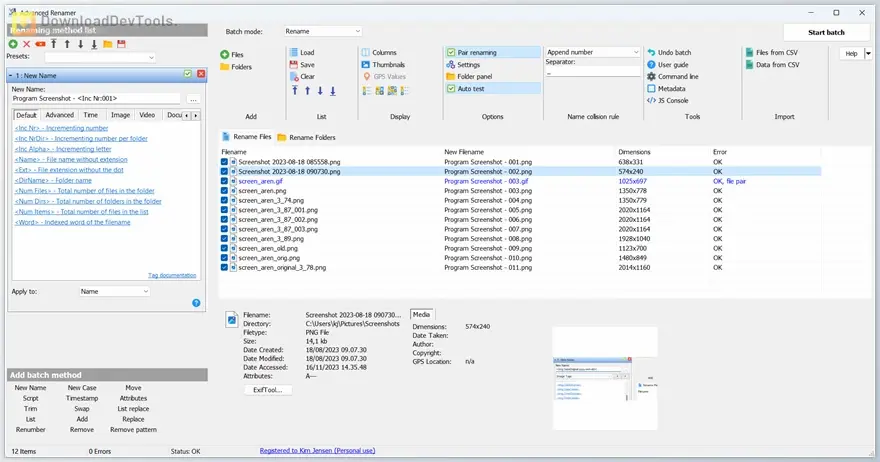Switch to the Video tags tab
Image resolution: width=880 pixels, height=462 pixels.
click(x=147, y=115)
